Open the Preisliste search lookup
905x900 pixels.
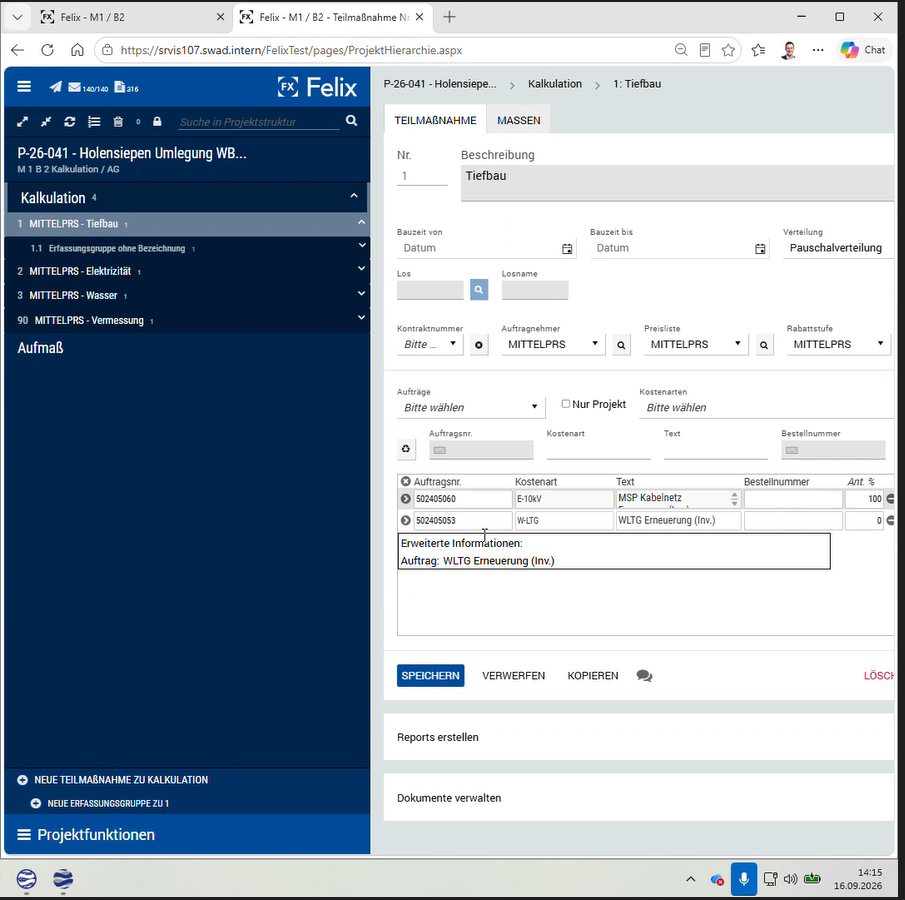(x=764, y=345)
